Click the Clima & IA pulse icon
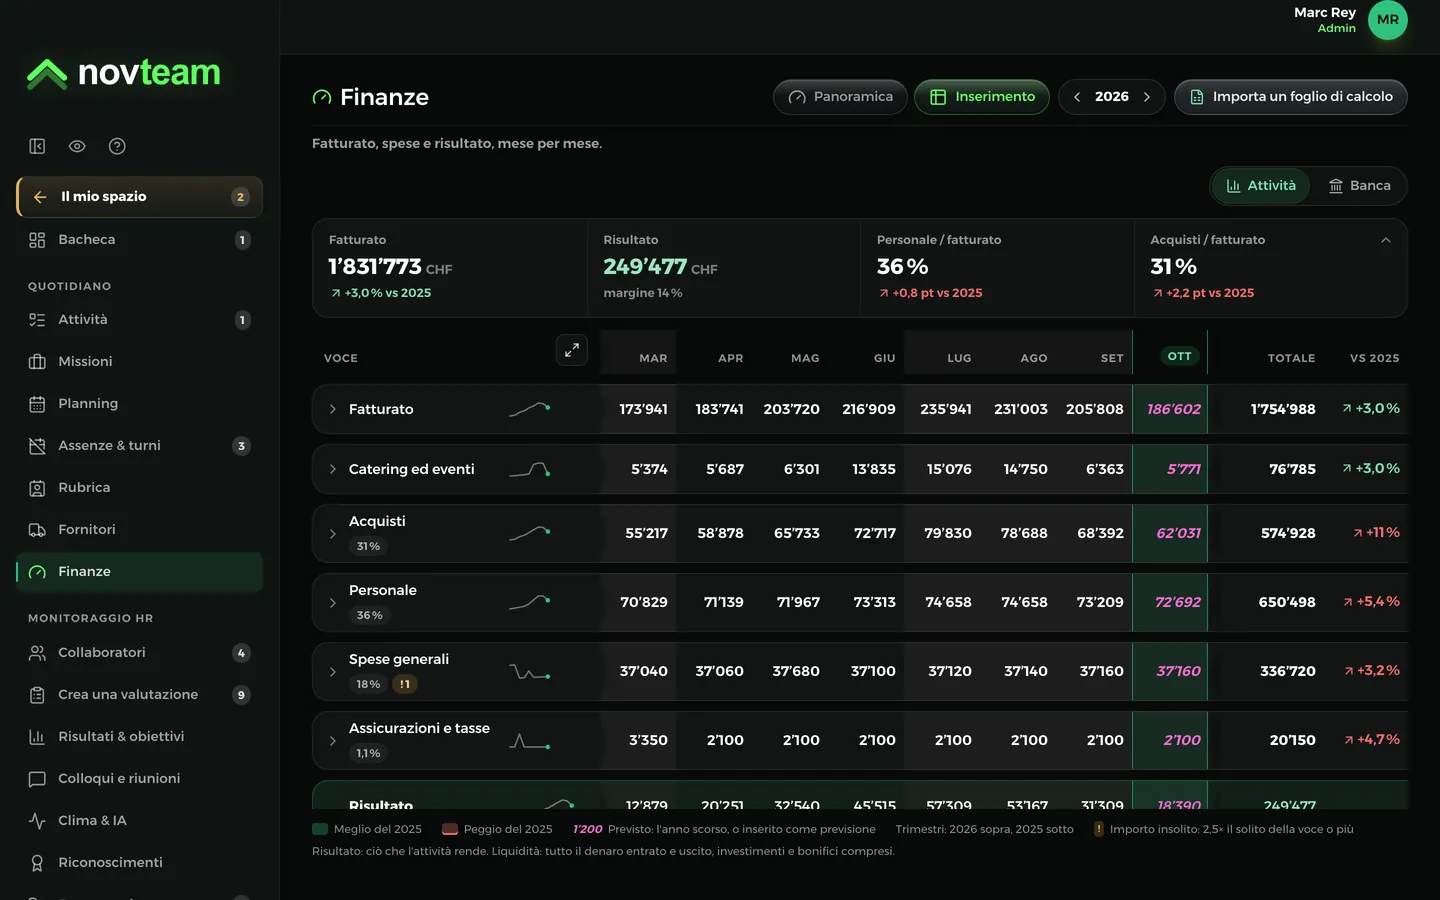The width and height of the screenshot is (1440, 900). pyautogui.click(x=37, y=821)
